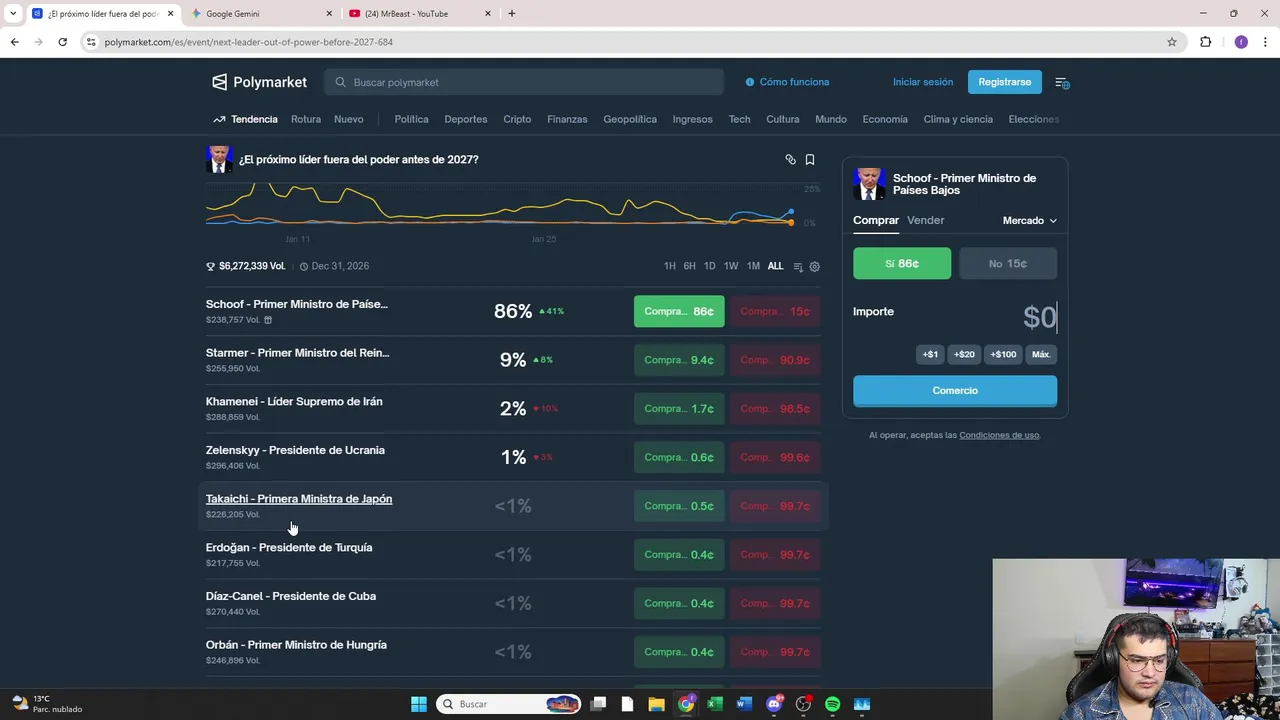Image resolution: width=1280 pixels, height=720 pixels.
Task: Click the Schoof volume gift icon
Action: pyautogui.click(x=268, y=320)
